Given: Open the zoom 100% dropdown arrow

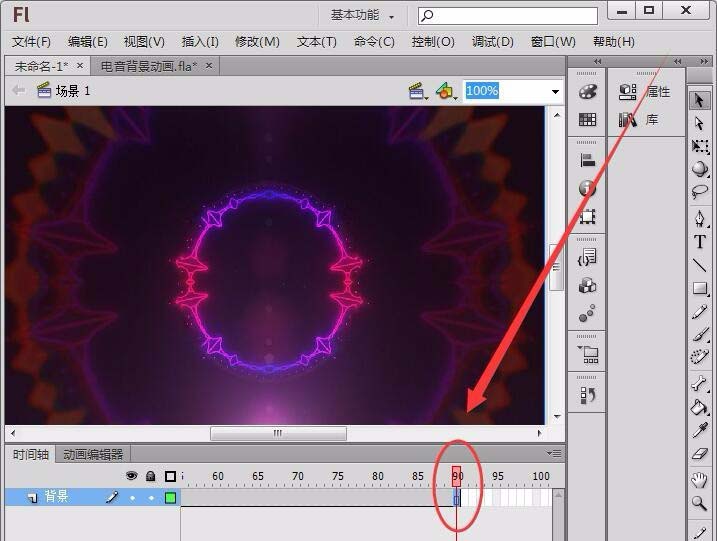Looking at the screenshot, I should point(556,91).
